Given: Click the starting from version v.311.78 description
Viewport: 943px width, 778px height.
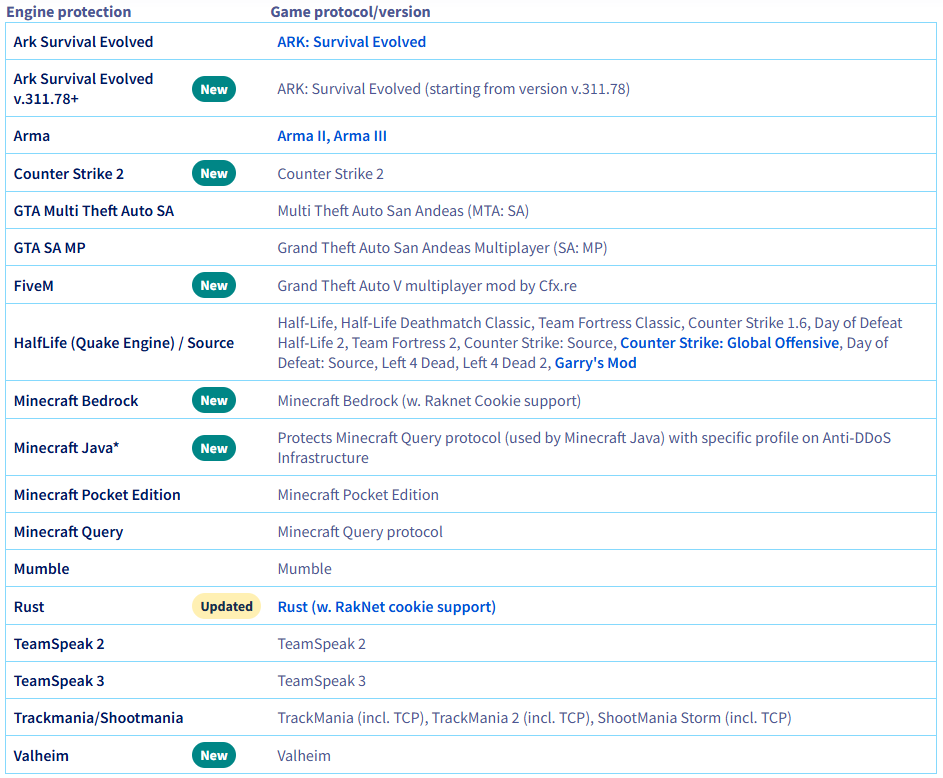Looking at the screenshot, I should (x=453, y=89).
